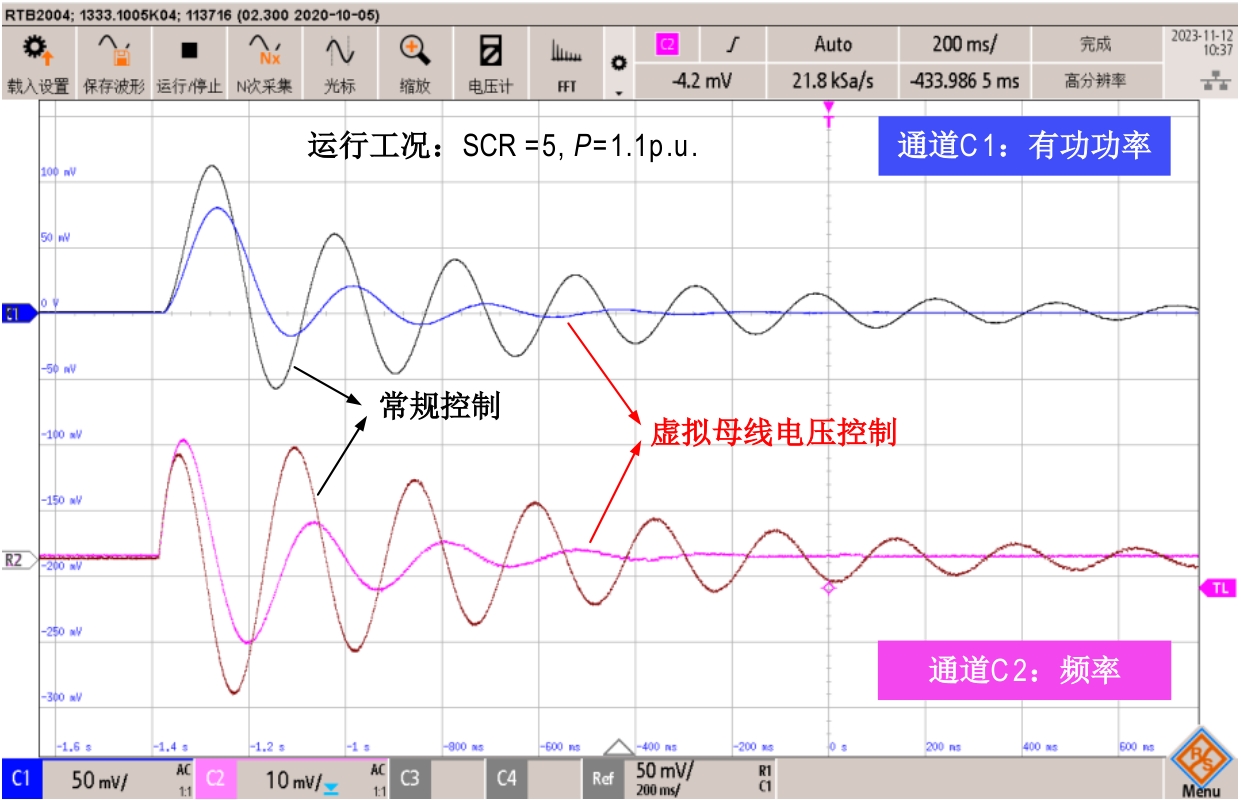Toggle channel C1 on or off
Viewport: 1241px width, 800px height.
tap(21, 779)
